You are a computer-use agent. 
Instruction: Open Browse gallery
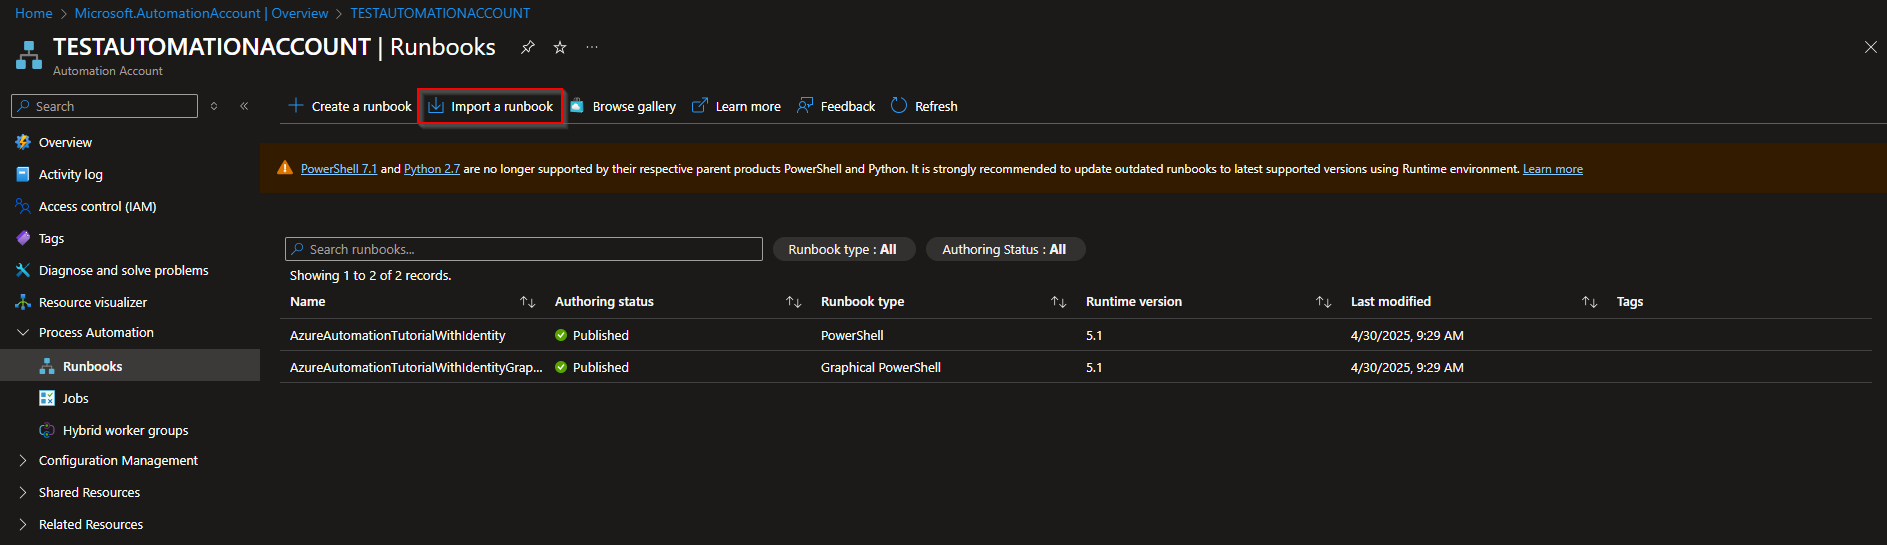coord(623,106)
